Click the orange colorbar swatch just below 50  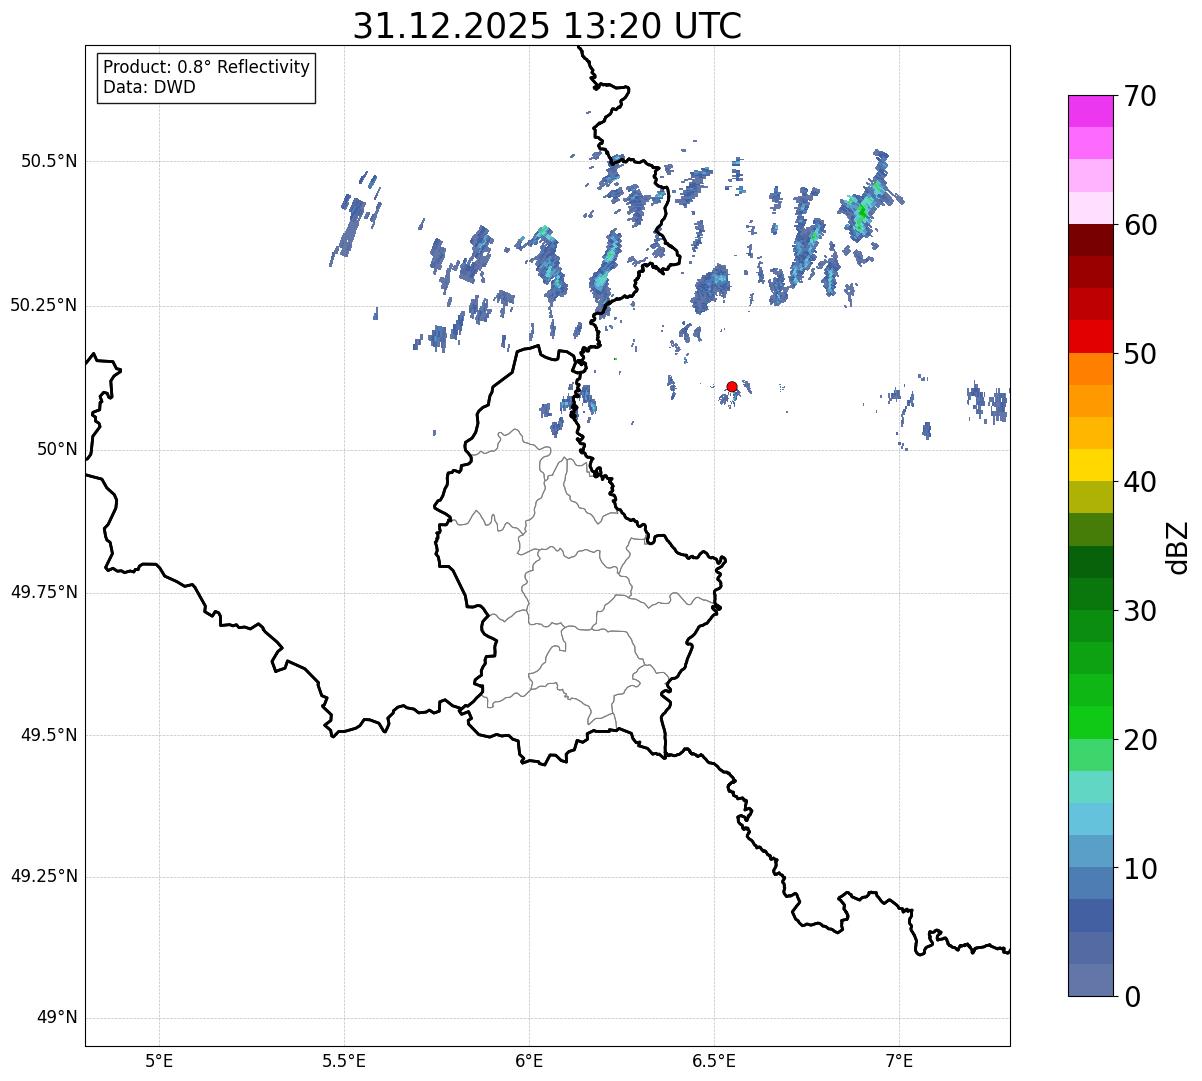pos(1090,369)
